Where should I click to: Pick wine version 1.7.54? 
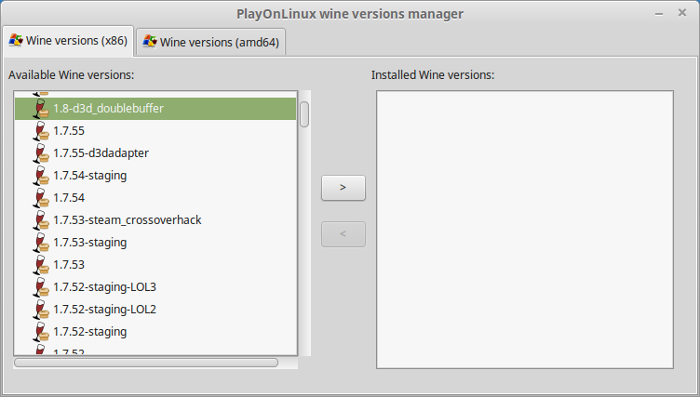[155, 198]
